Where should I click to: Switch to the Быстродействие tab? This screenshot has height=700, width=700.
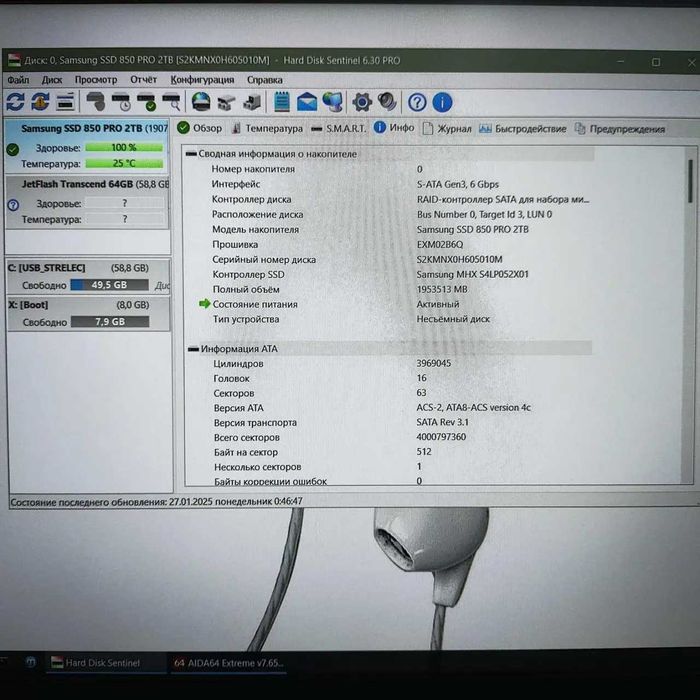point(522,129)
